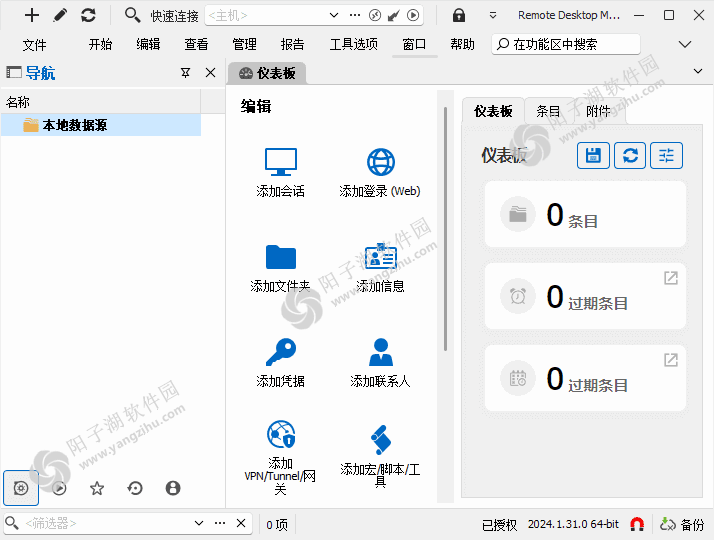
Task: Click 添加信息 ID card icon
Action: (x=381, y=256)
